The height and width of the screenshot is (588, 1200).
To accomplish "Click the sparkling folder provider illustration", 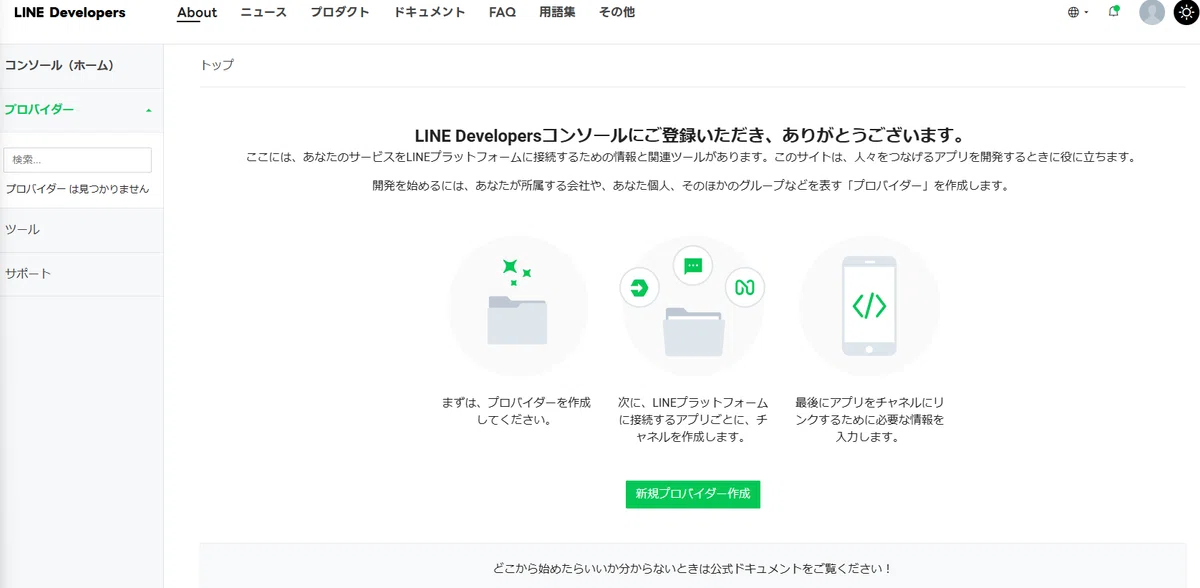I will click(x=518, y=306).
